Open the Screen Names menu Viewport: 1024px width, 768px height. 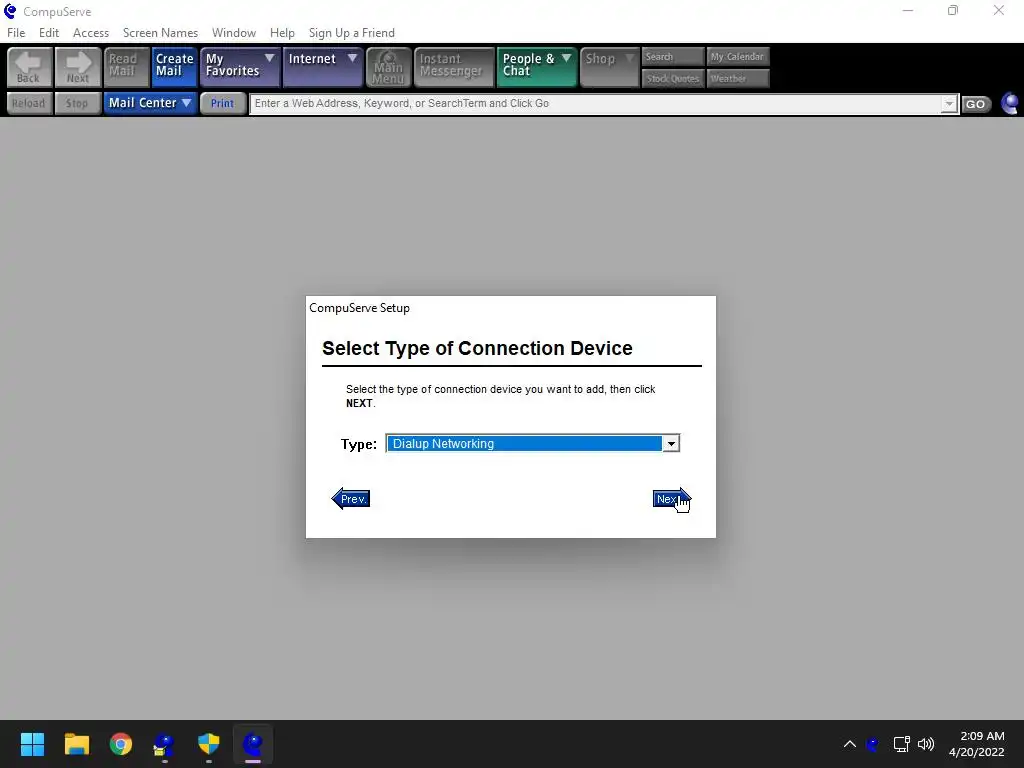[x=160, y=33]
